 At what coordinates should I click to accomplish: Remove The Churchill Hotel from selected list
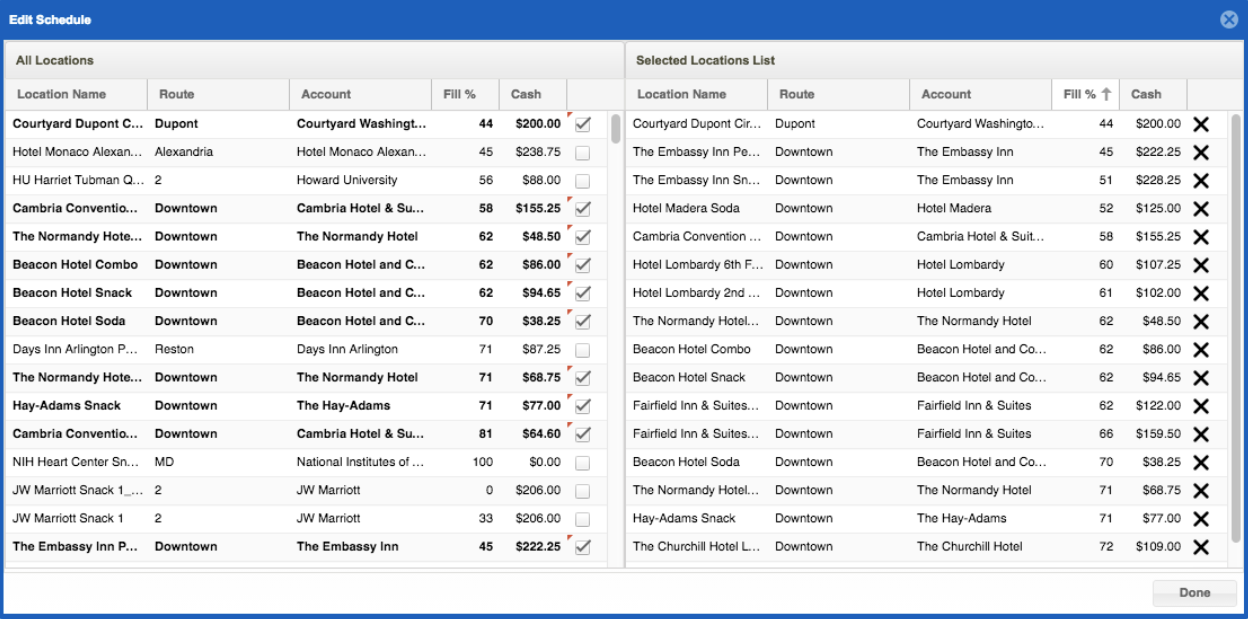[x=1201, y=546]
